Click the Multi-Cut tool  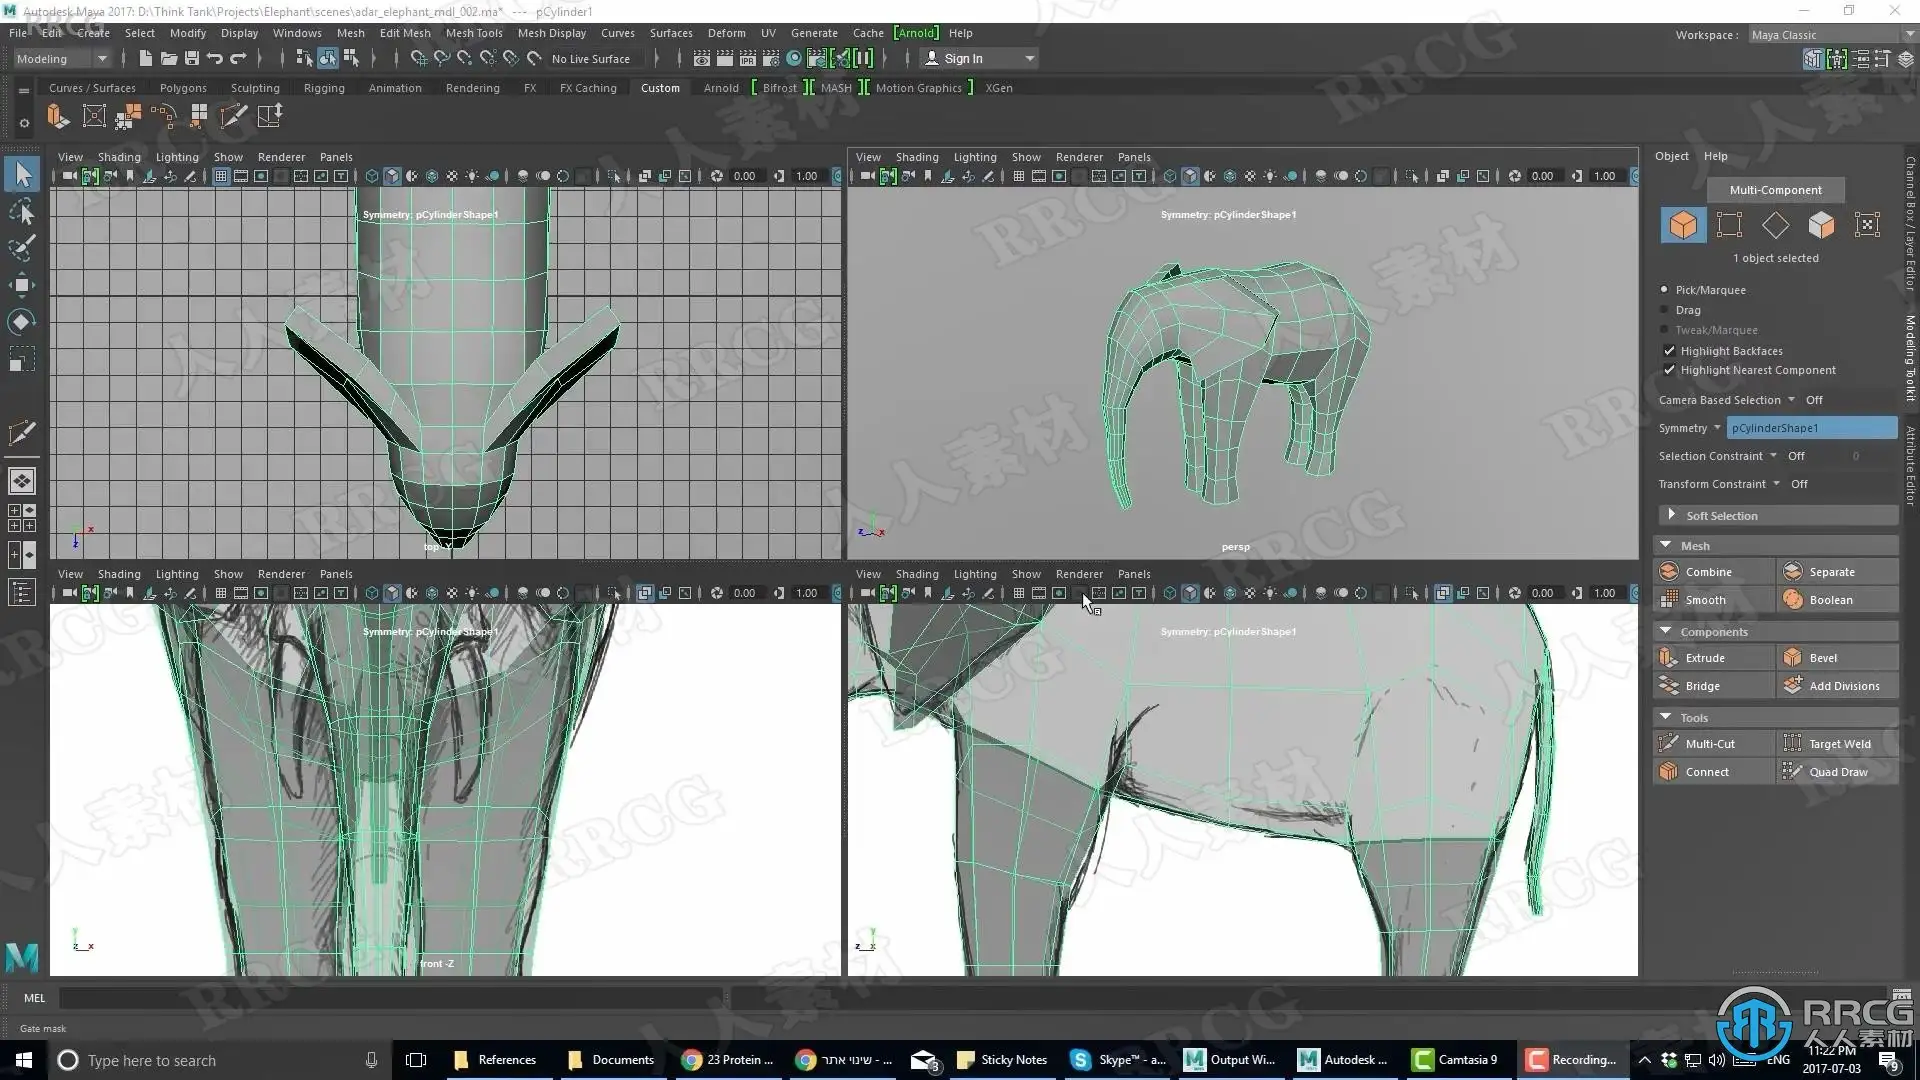pyautogui.click(x=1710, y=744)
